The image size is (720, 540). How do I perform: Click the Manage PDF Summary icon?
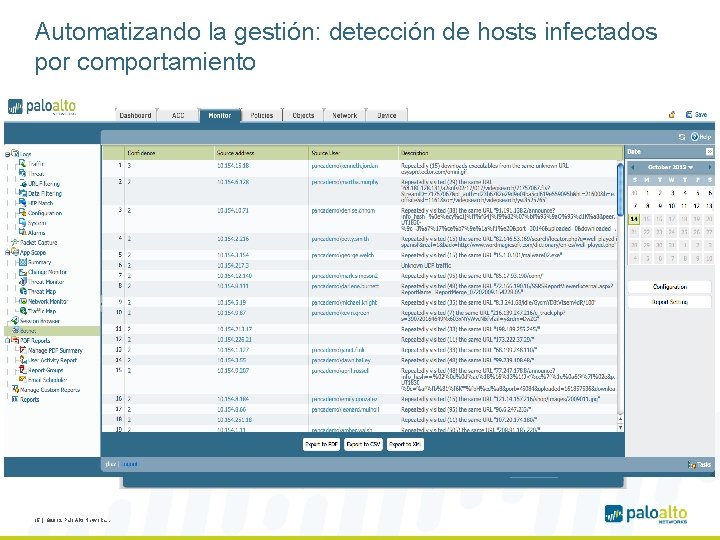[23, 350]
